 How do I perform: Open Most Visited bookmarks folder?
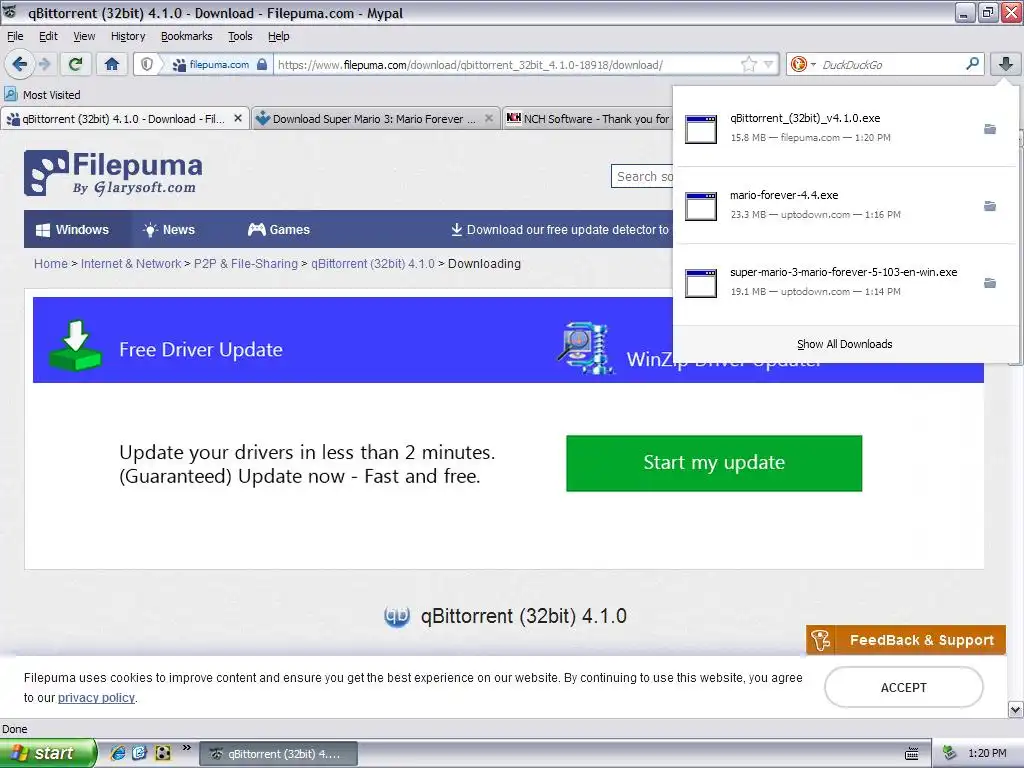coord(42,95)
